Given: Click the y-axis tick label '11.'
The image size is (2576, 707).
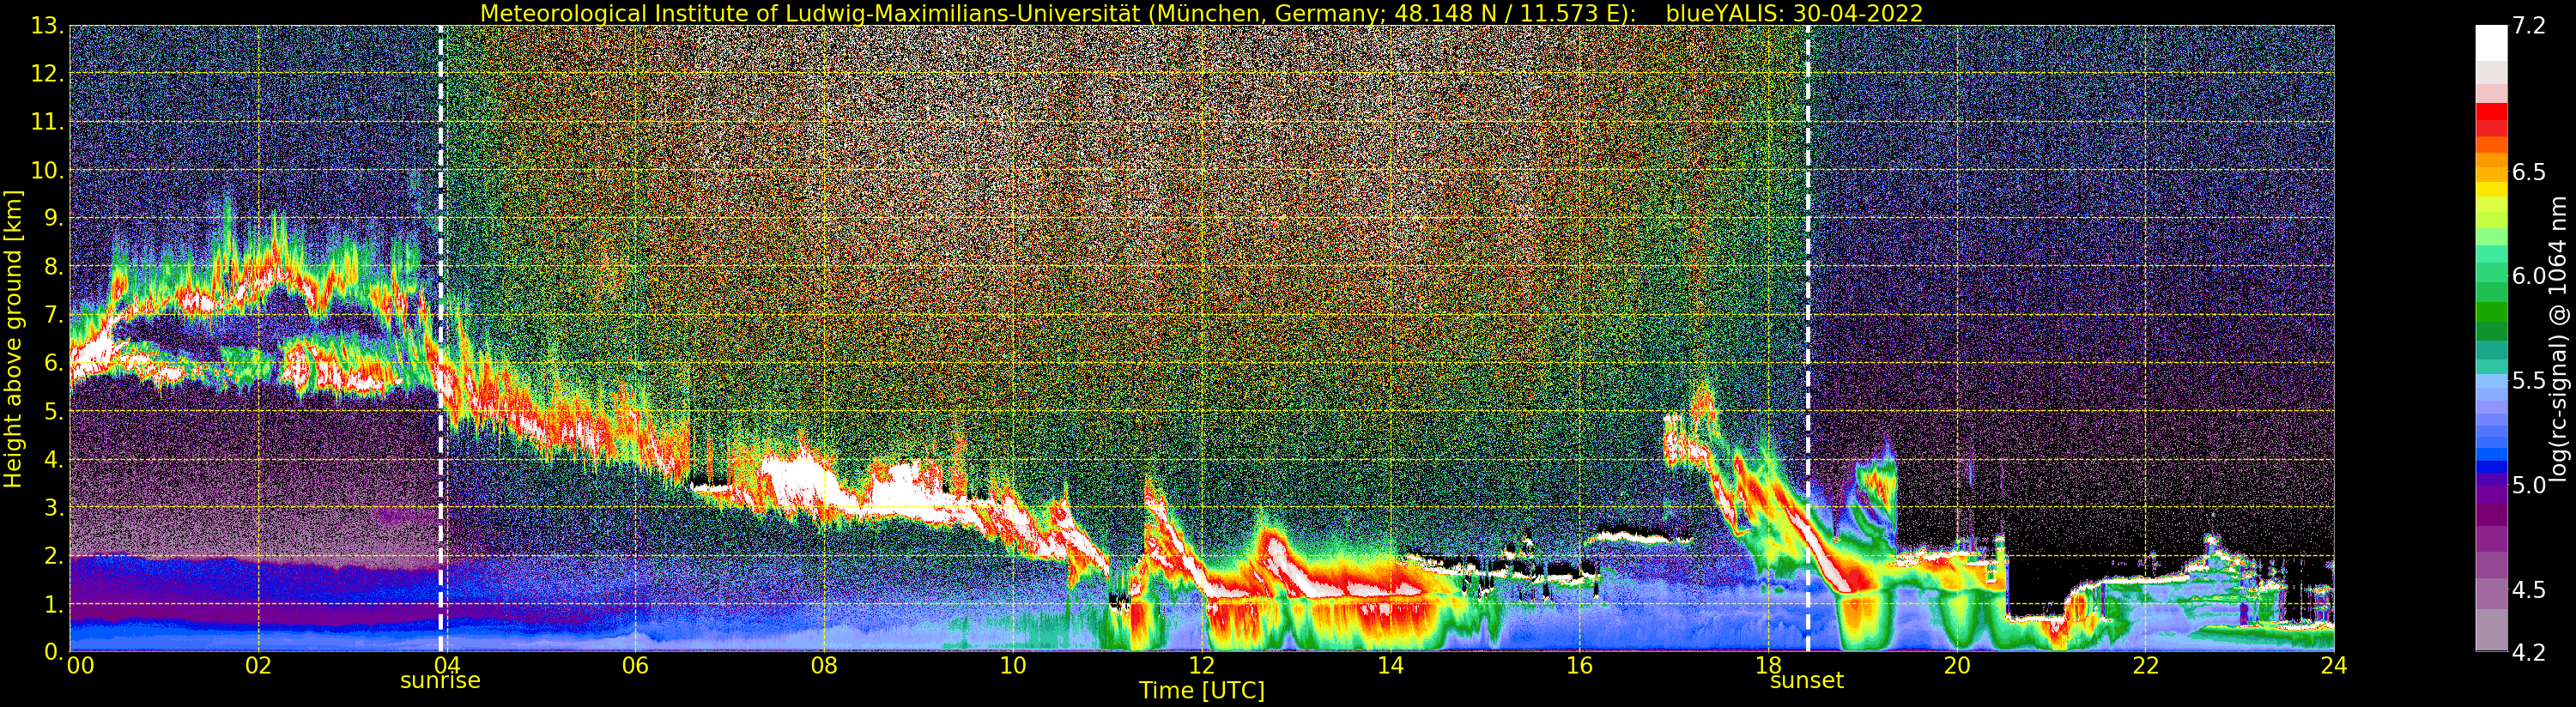Looking at the screenshot, I should click(47, 122).
